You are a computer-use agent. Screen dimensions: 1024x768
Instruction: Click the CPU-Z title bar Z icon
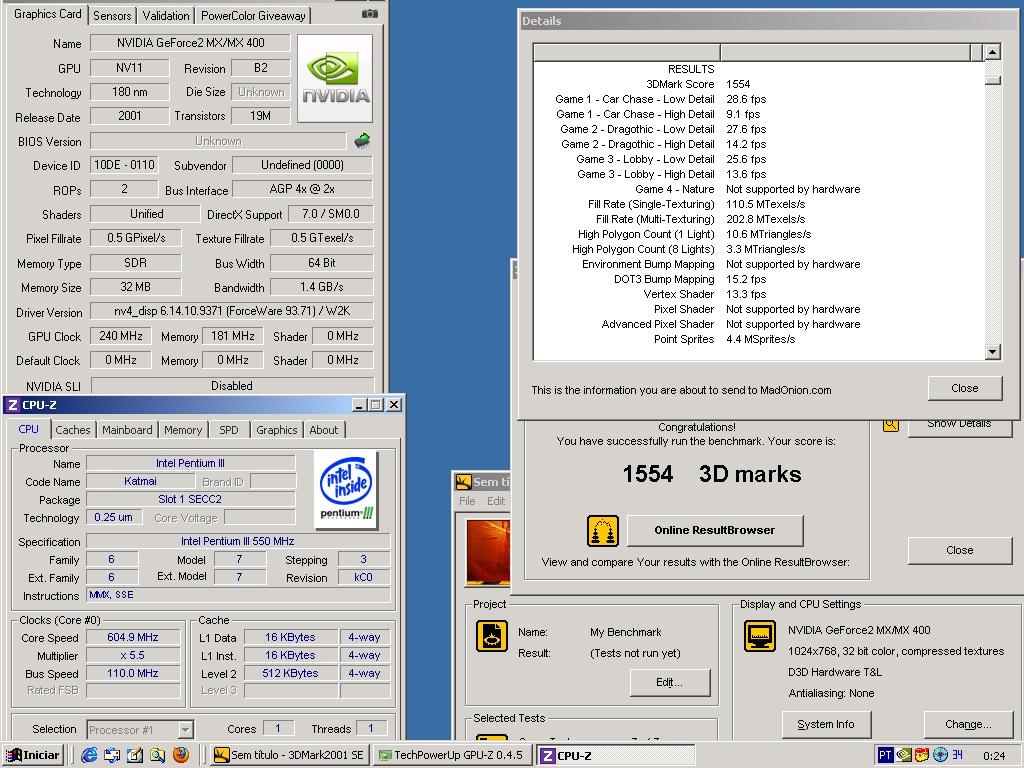[12, 405]
